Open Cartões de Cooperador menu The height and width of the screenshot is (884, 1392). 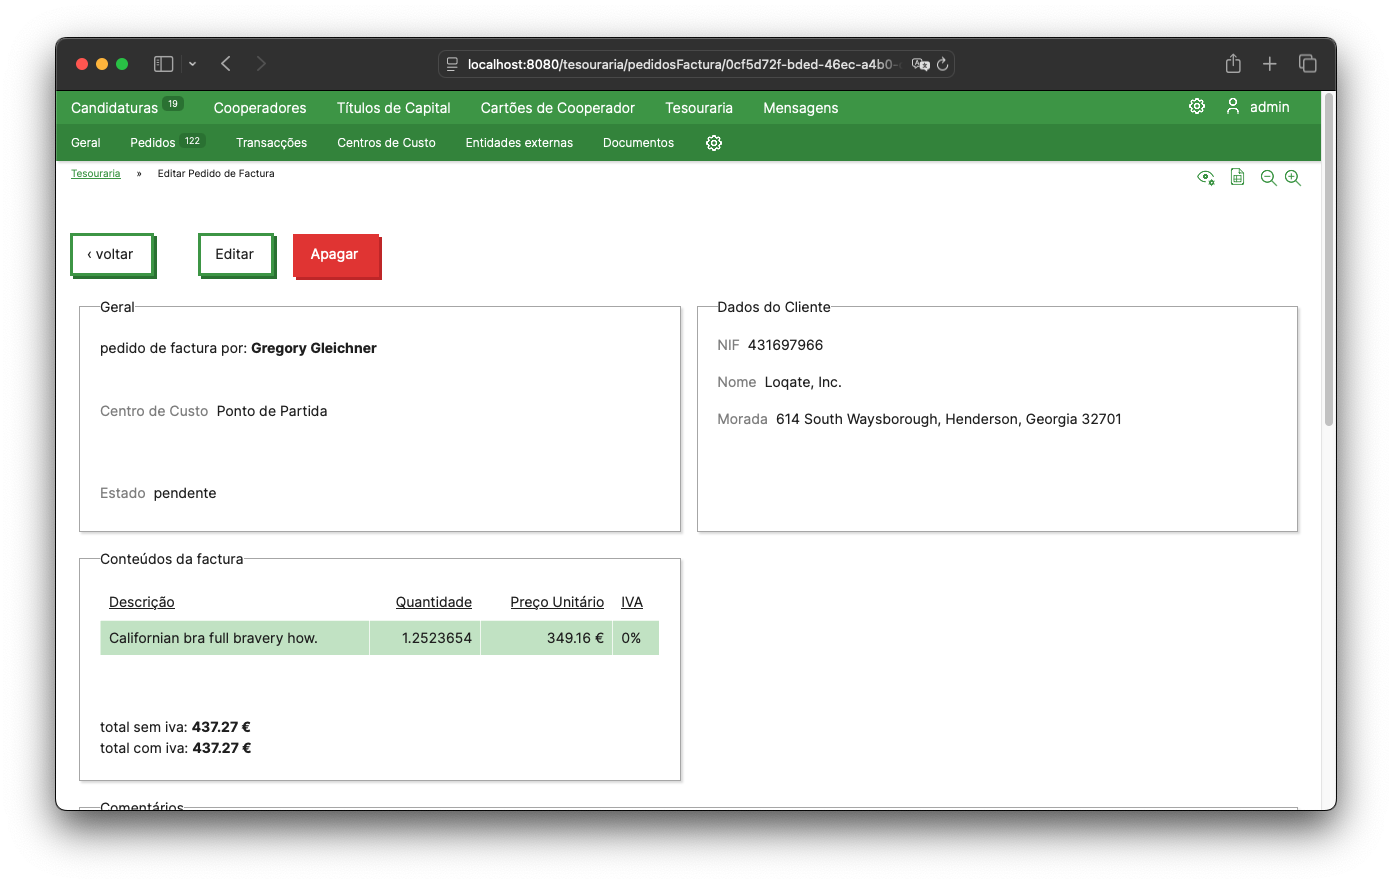pyautogui.click(x=558, y=108)
